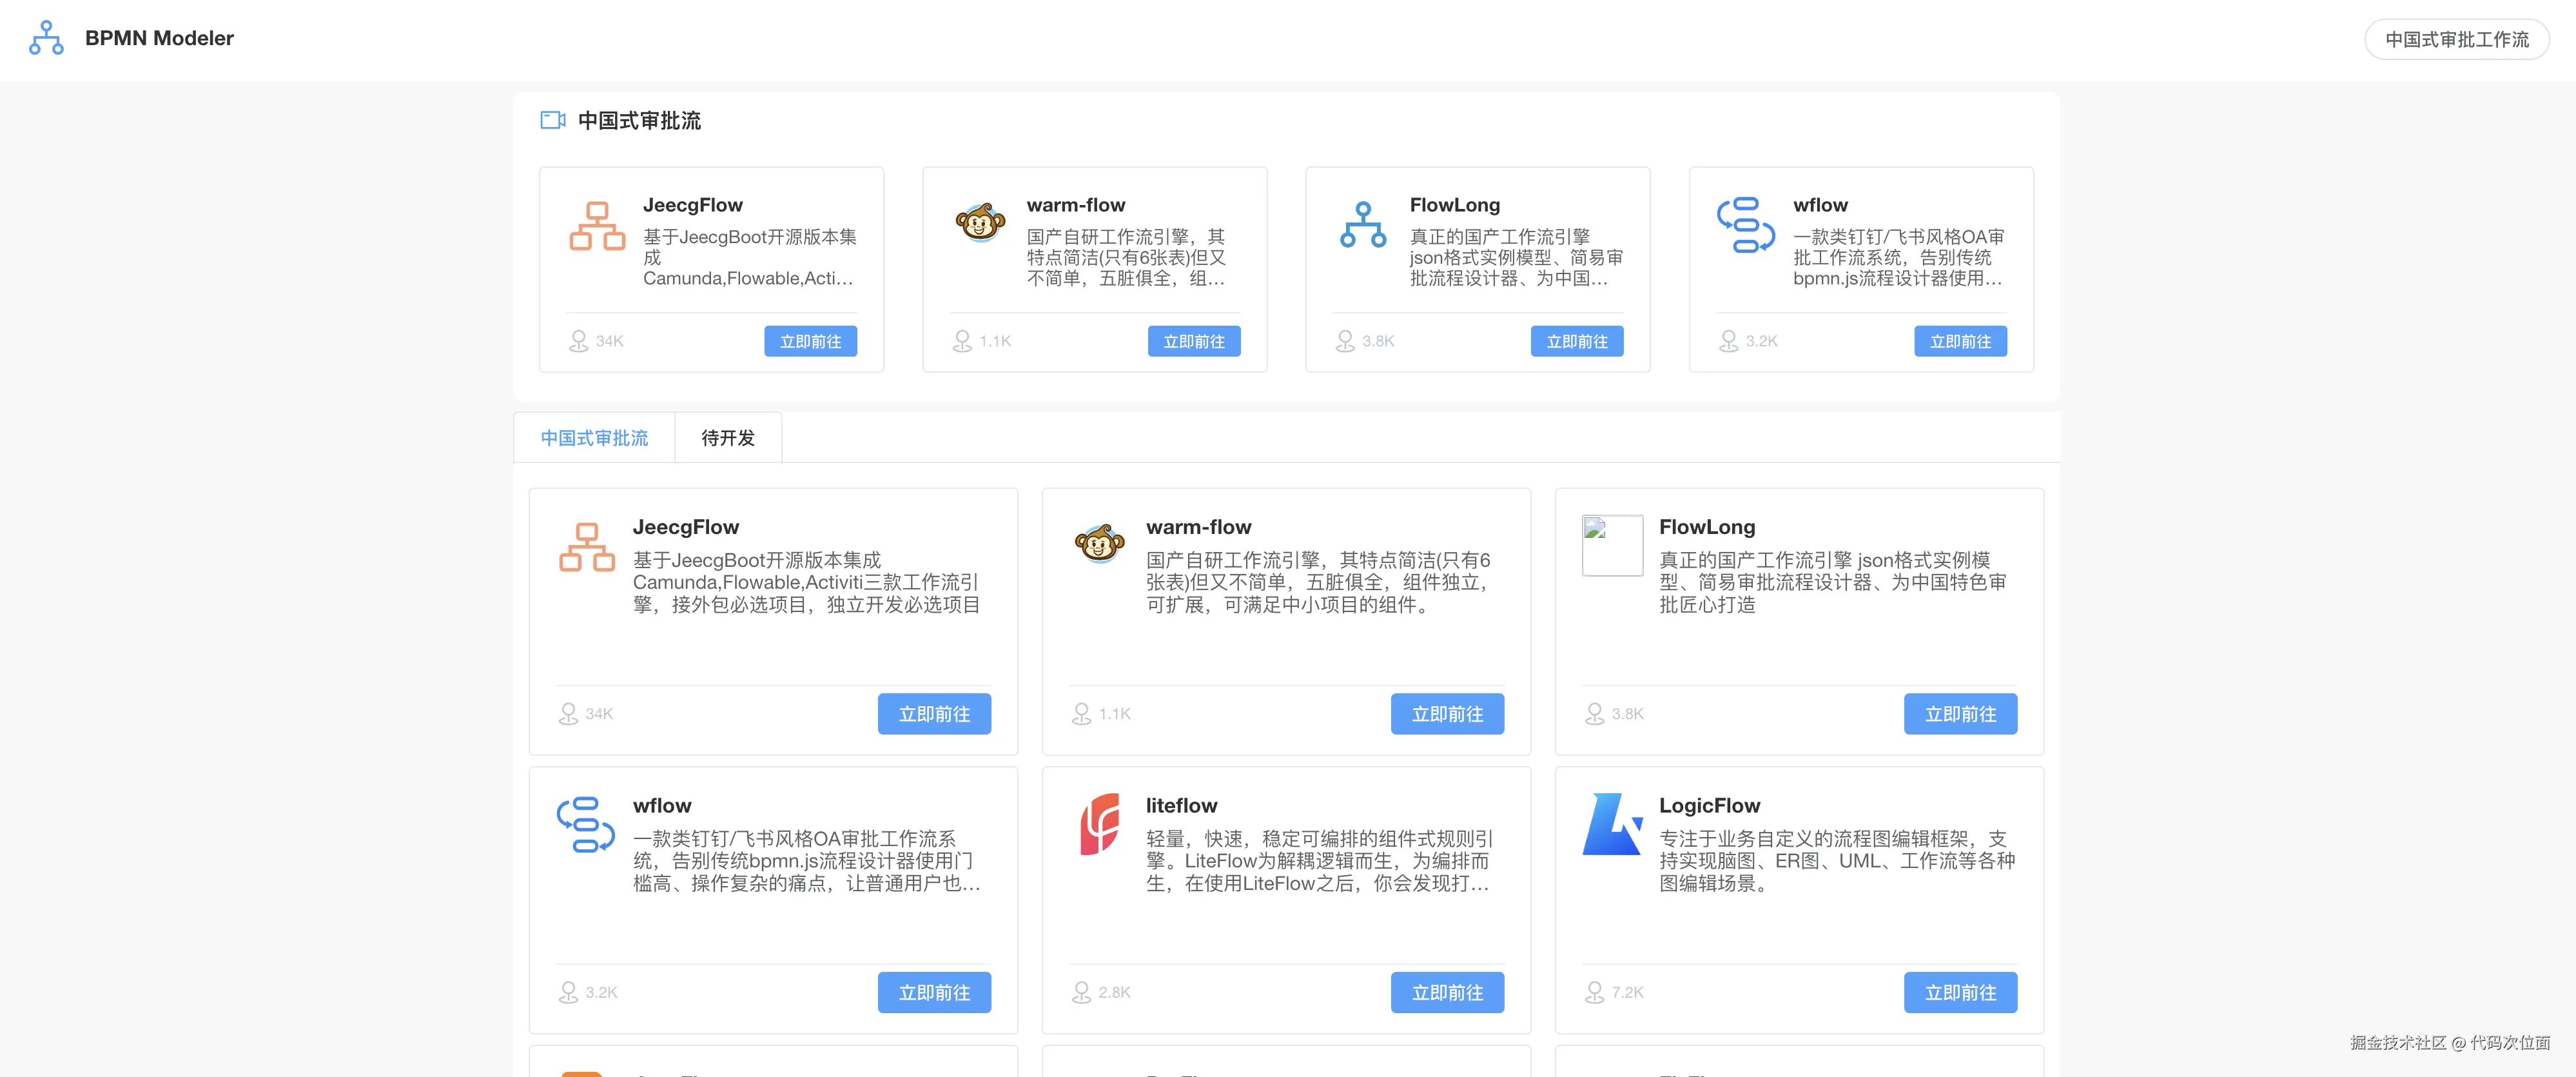Image resolution: width=2576 pixels, height=1077 pixels.
Task: Switch to the 待开发 tab
Action: click(728, 437)
